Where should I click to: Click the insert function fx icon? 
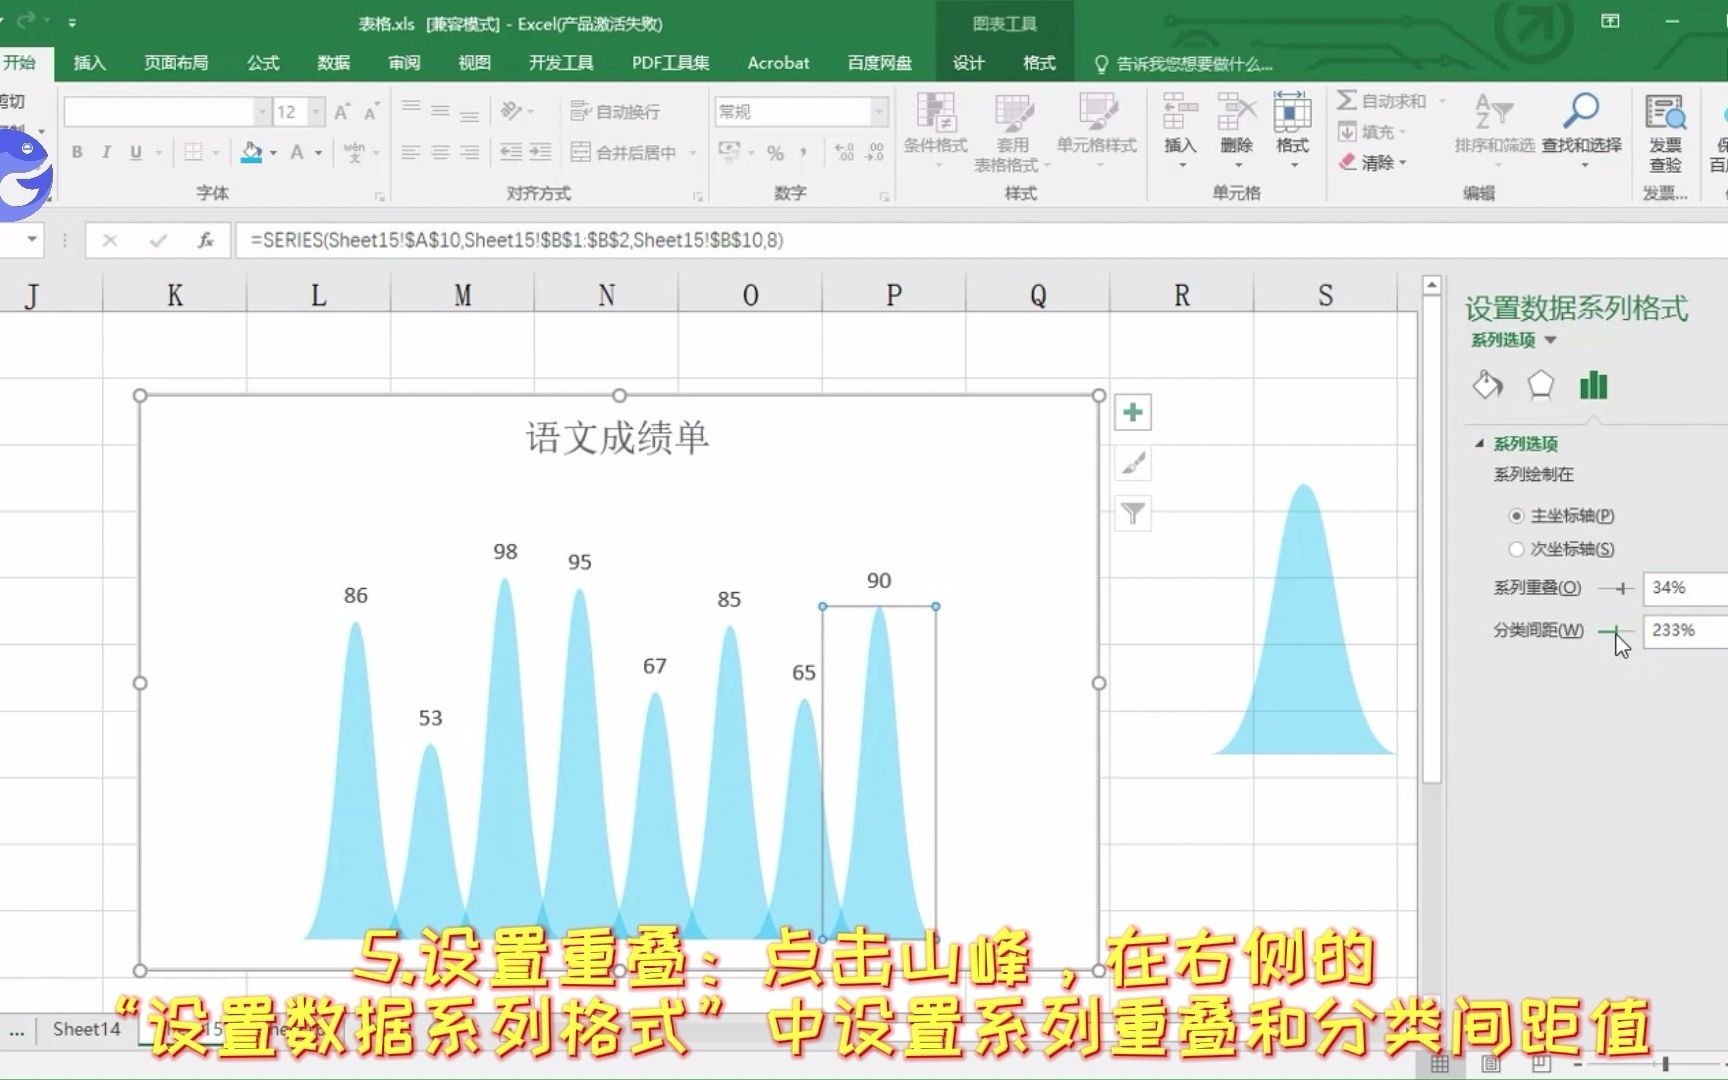point(205,240)
